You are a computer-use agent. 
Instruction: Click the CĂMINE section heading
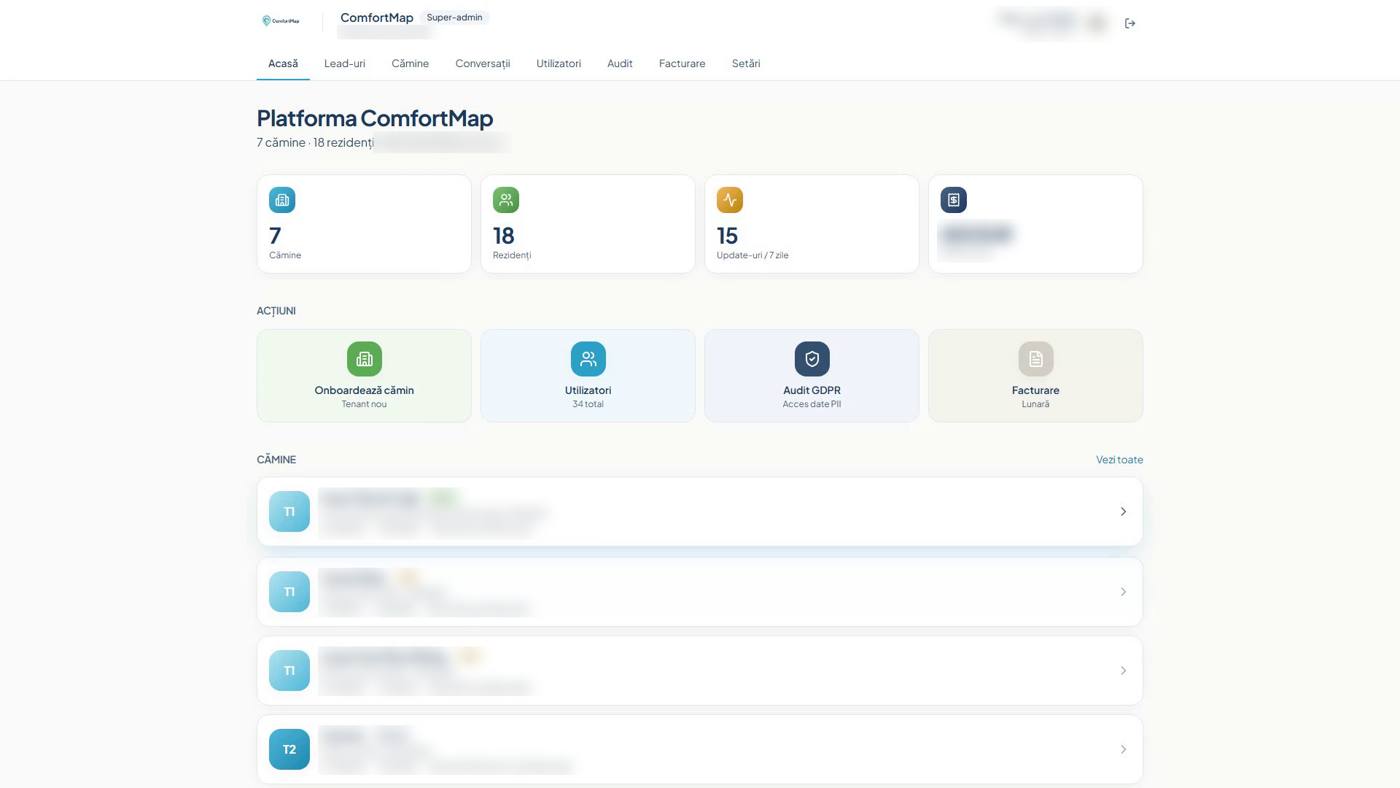(x=276, y=460)
